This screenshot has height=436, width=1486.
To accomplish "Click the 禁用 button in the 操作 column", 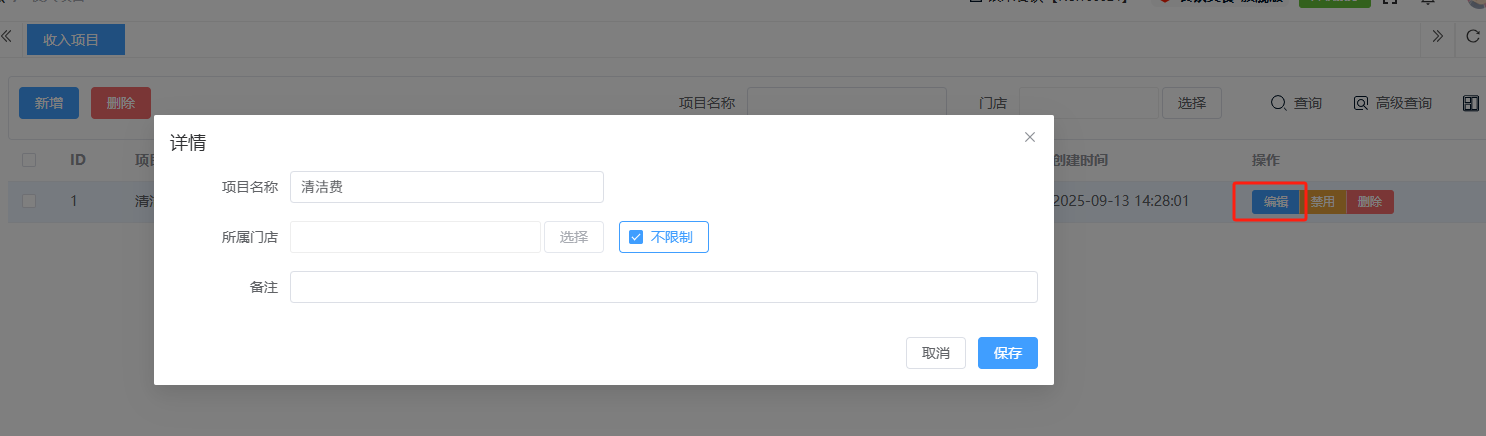I will tap(1323, 202).
